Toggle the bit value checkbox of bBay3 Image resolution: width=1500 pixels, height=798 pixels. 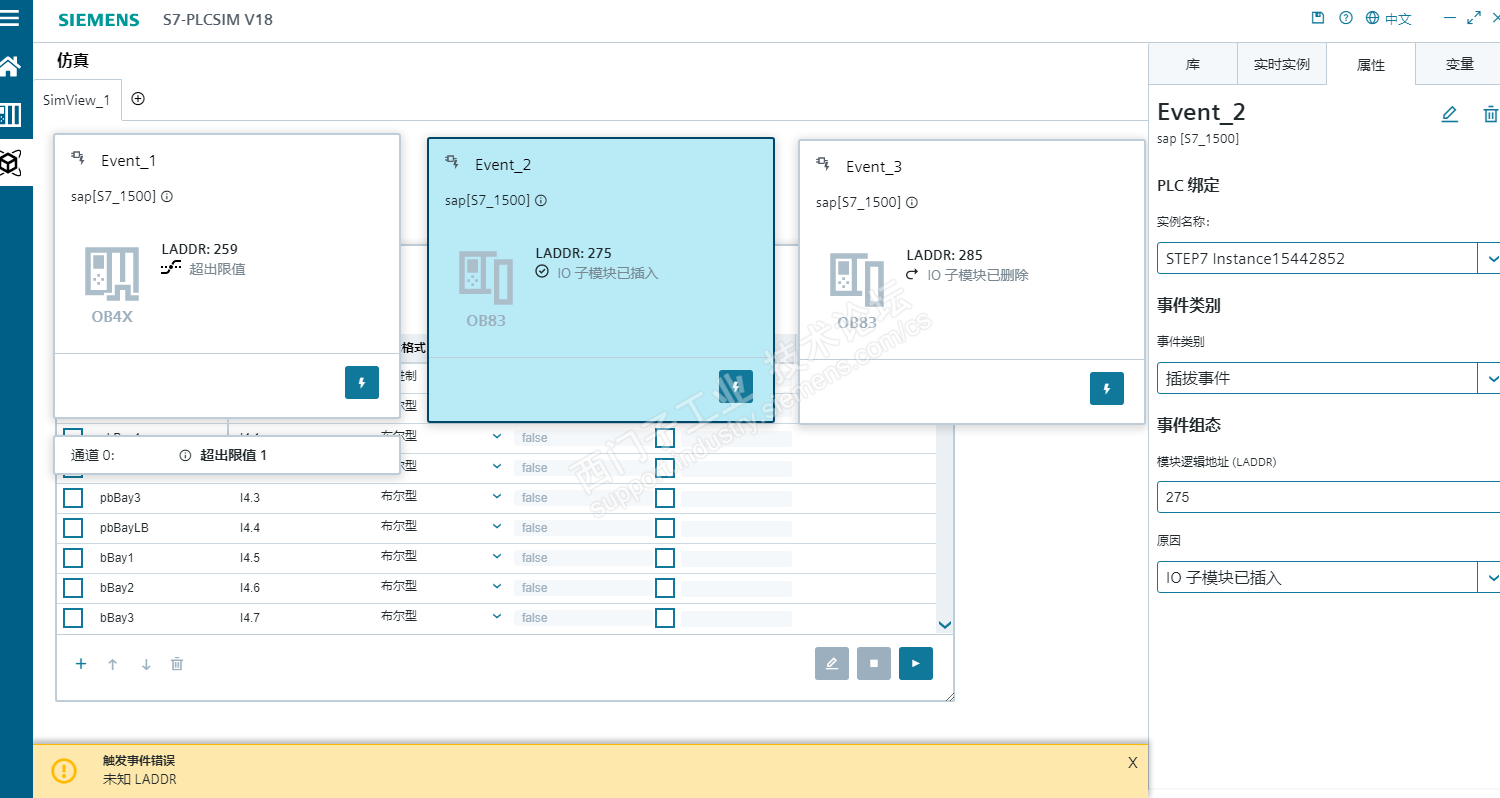pyautogui.click(x=665, y=618)
